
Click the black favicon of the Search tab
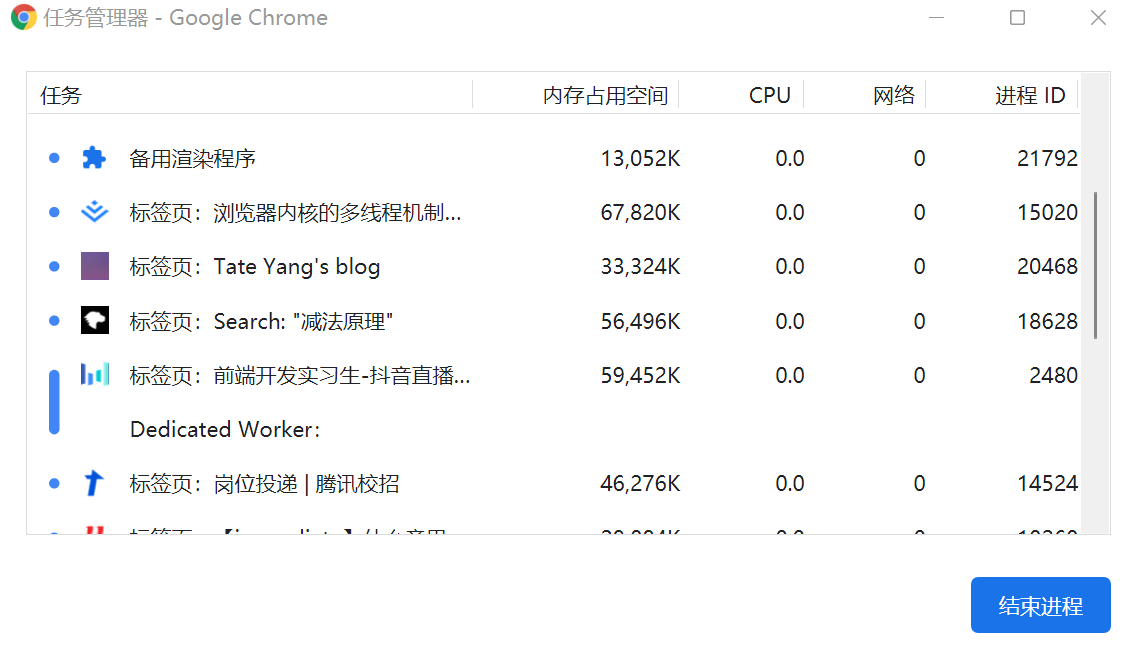94,321
